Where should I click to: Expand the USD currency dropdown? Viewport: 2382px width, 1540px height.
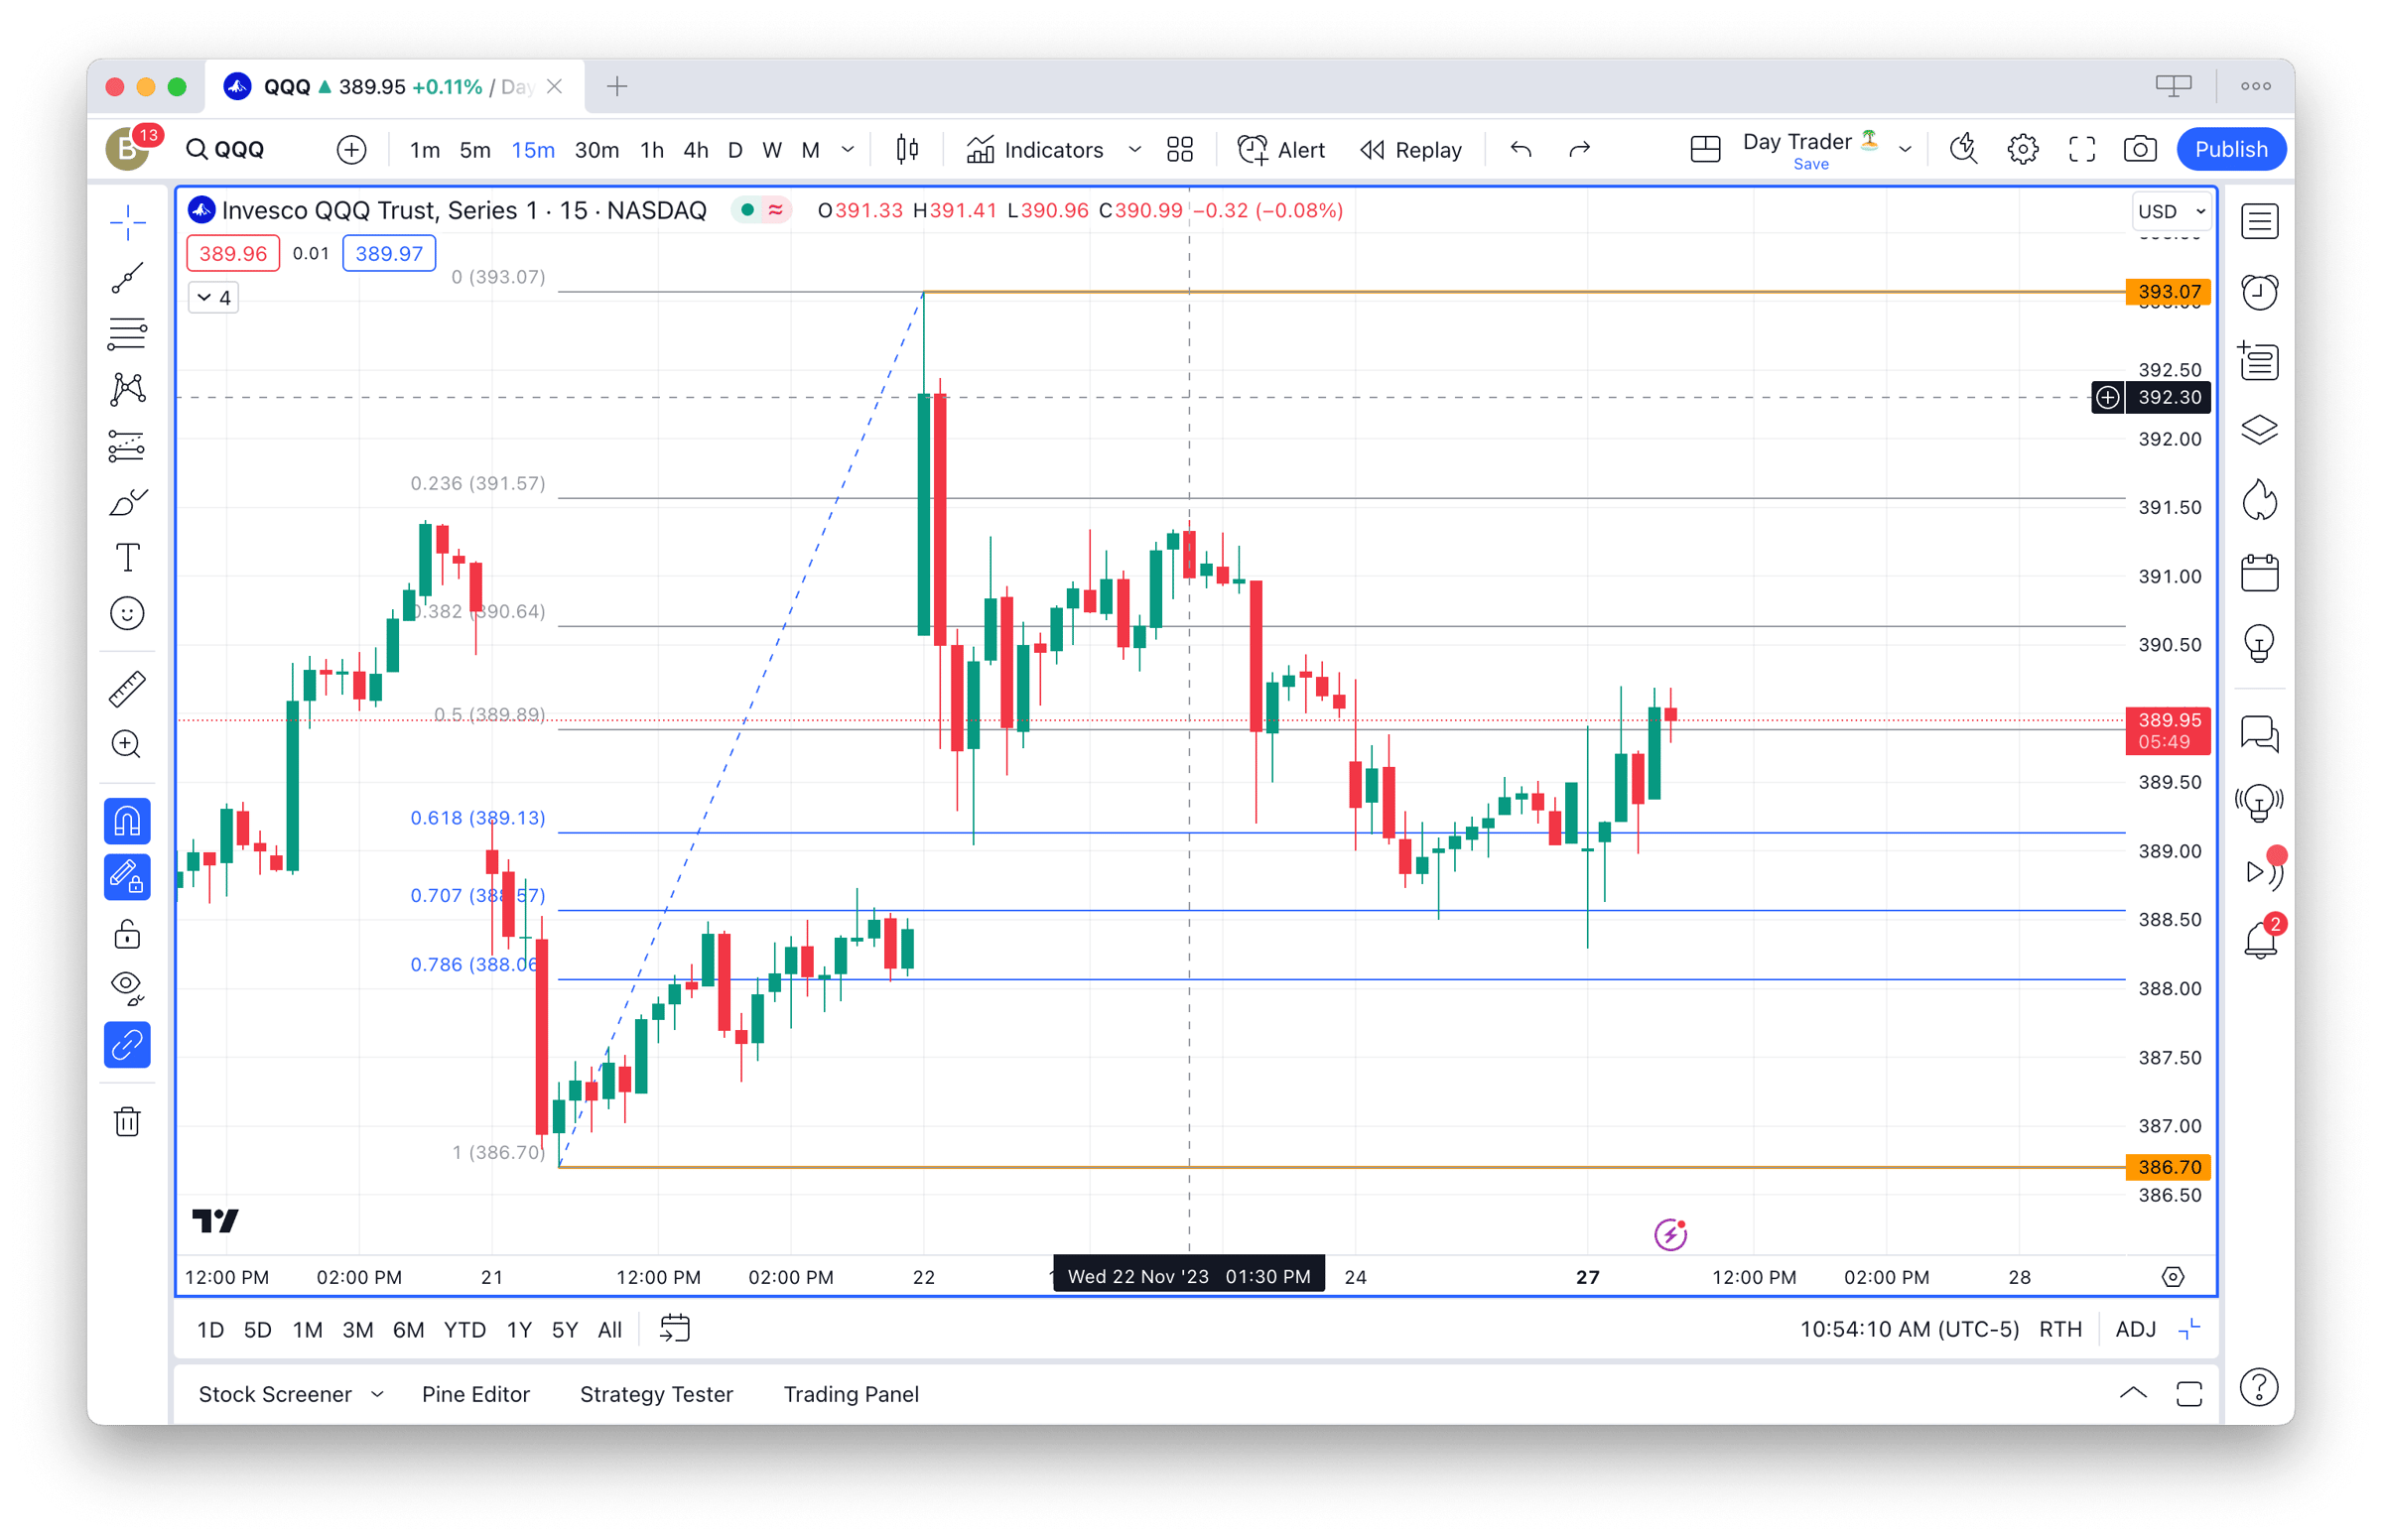point(2170,211)
